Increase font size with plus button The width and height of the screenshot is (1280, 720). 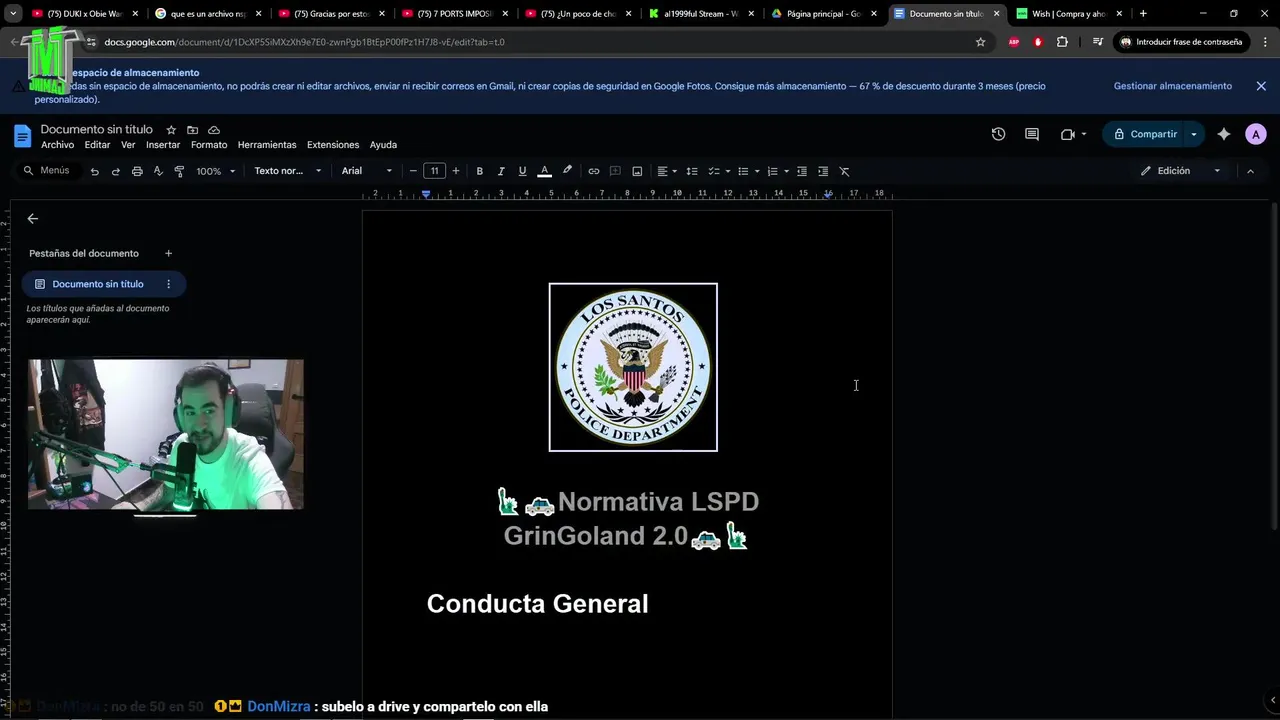coord(456,171)
